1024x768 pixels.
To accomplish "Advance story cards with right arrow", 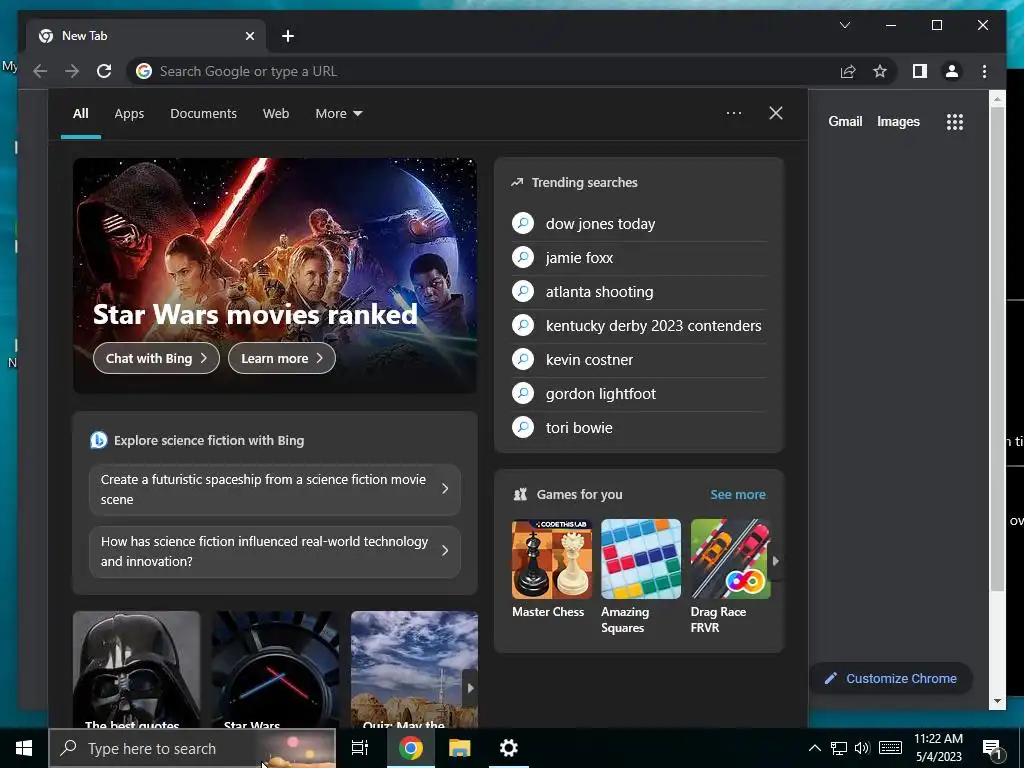I will [470, 688].
